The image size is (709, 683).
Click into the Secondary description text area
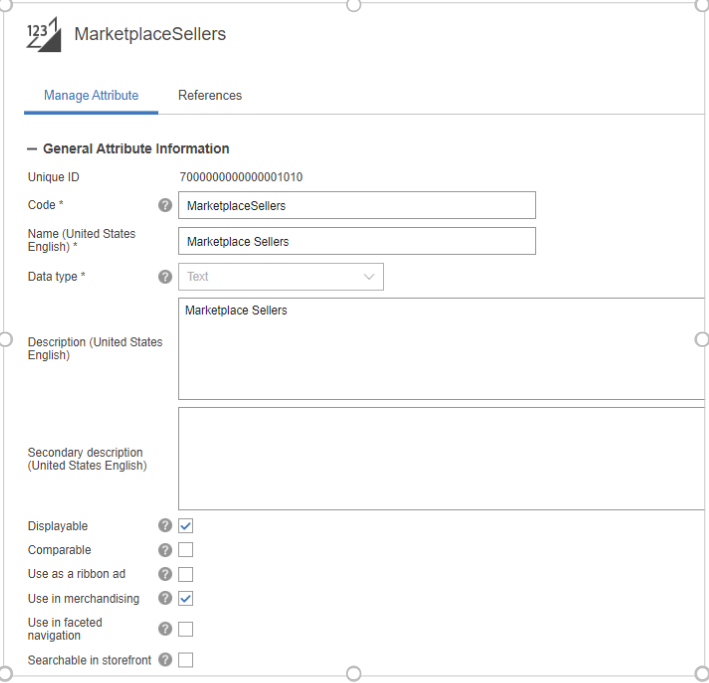(x=440, y=458)
